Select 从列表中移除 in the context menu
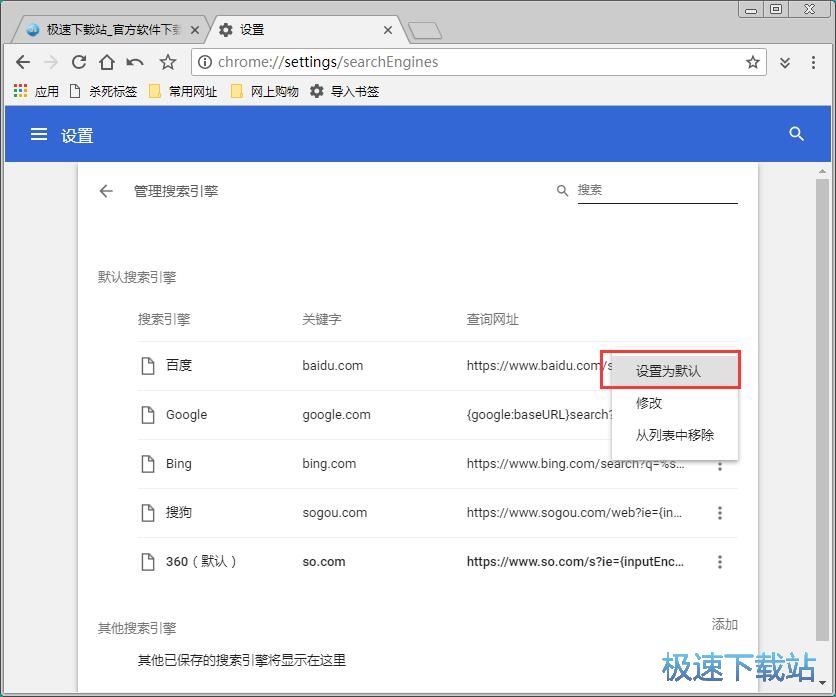Image resolution: width=836 pixels, height=697 pixels. pos(674,435)
